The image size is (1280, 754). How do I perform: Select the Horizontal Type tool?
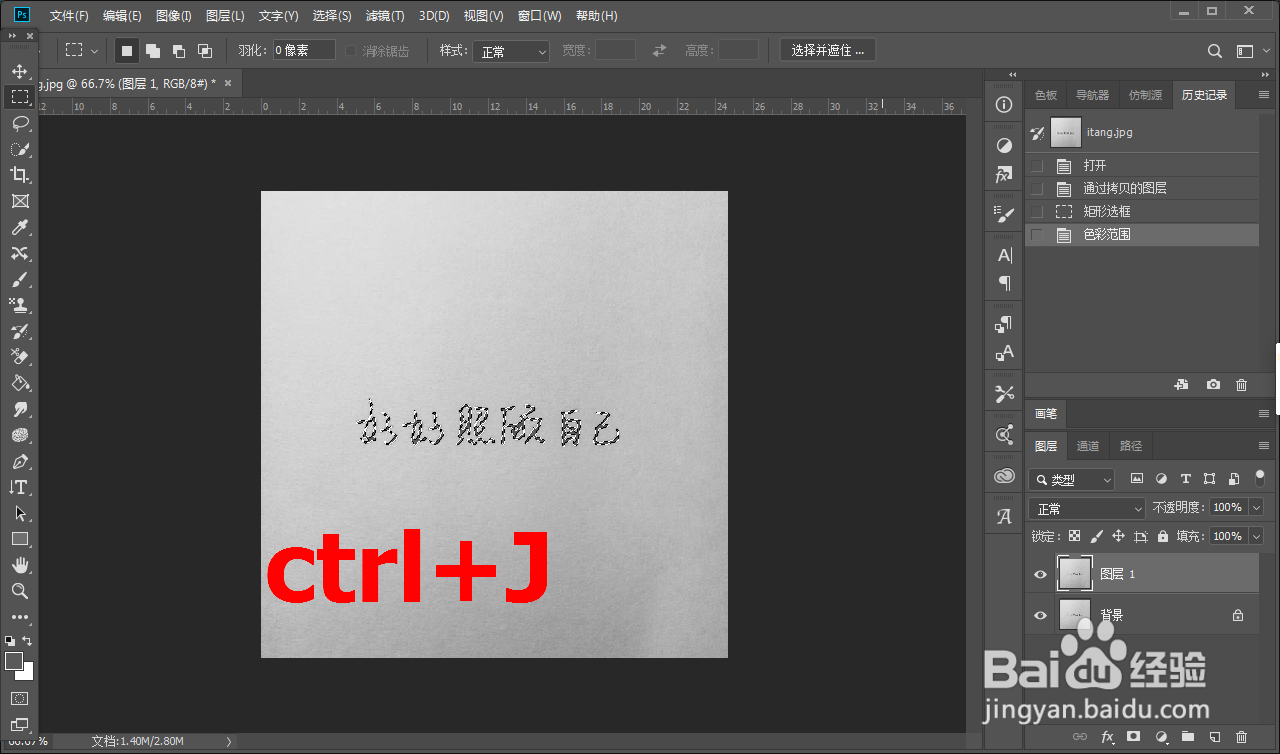[19, 487]
